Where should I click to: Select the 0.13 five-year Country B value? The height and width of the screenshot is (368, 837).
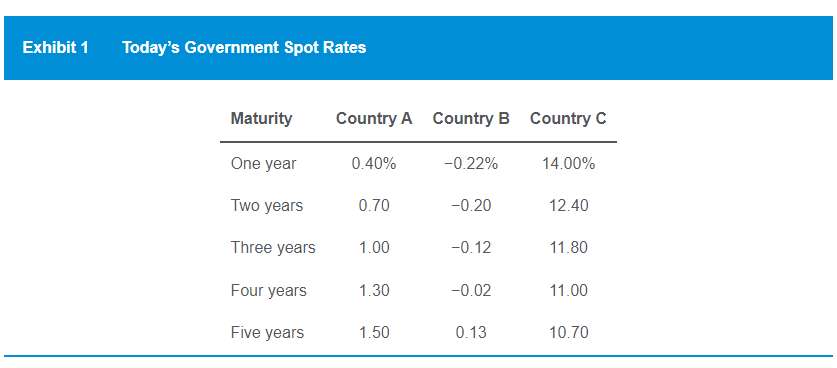pyautogui.click(x=471, y=333)
